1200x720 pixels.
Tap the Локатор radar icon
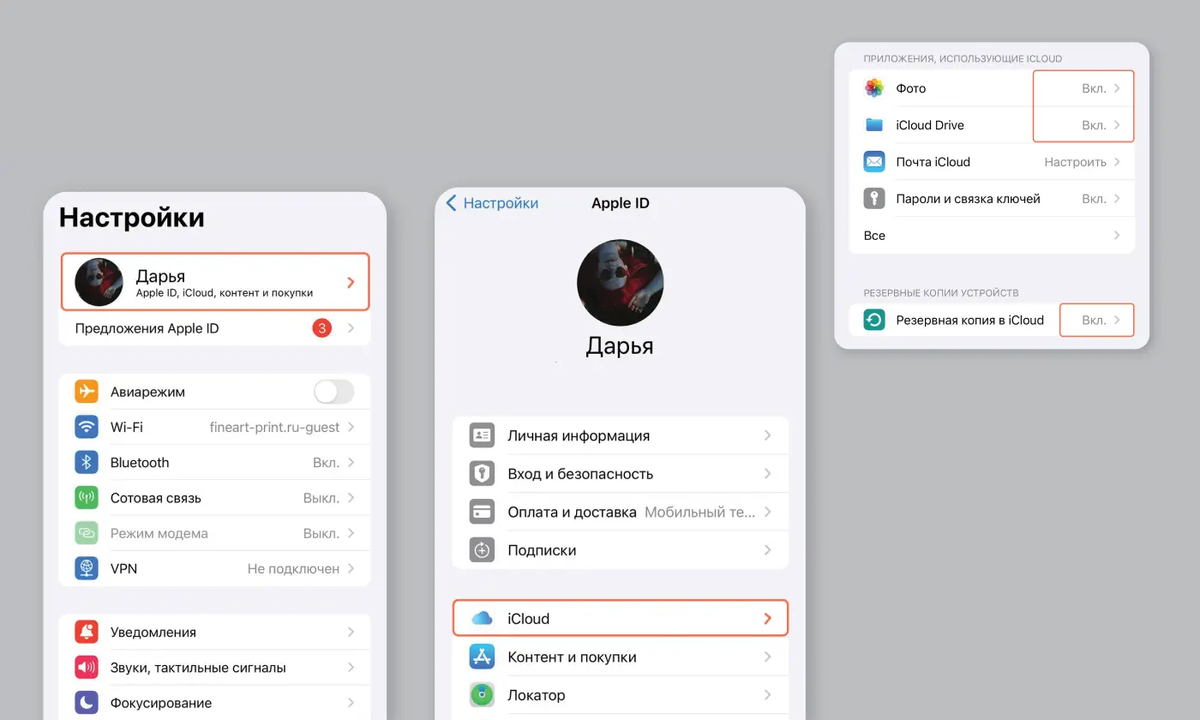click(x=482, y=695)
